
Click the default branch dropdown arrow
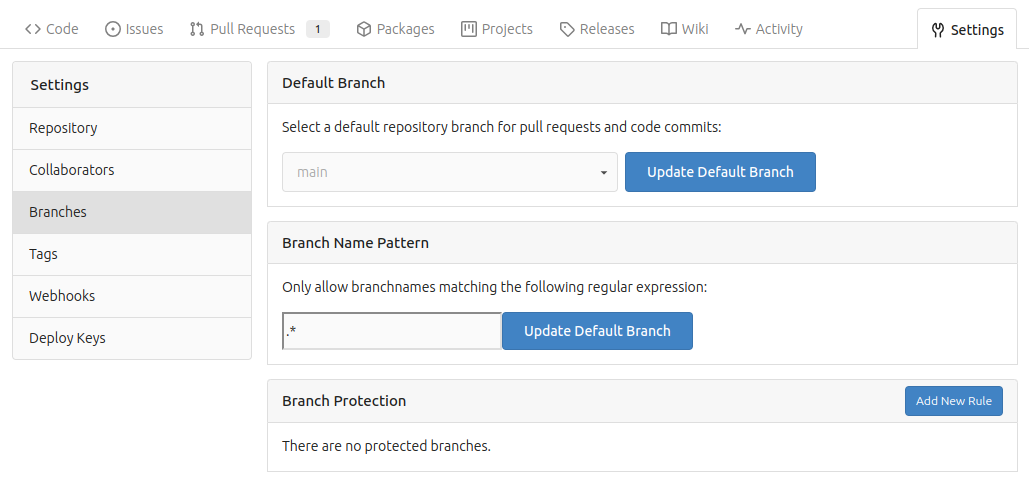[x=604, y=172]
